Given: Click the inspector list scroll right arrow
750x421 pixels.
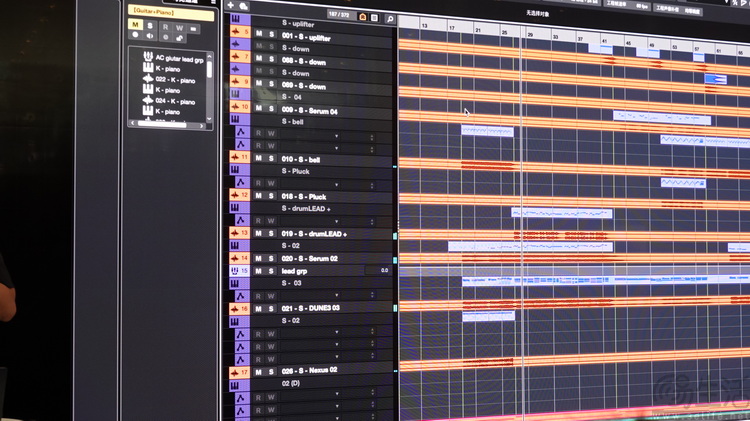Looking at the screenshot, I should pos(201,126).
